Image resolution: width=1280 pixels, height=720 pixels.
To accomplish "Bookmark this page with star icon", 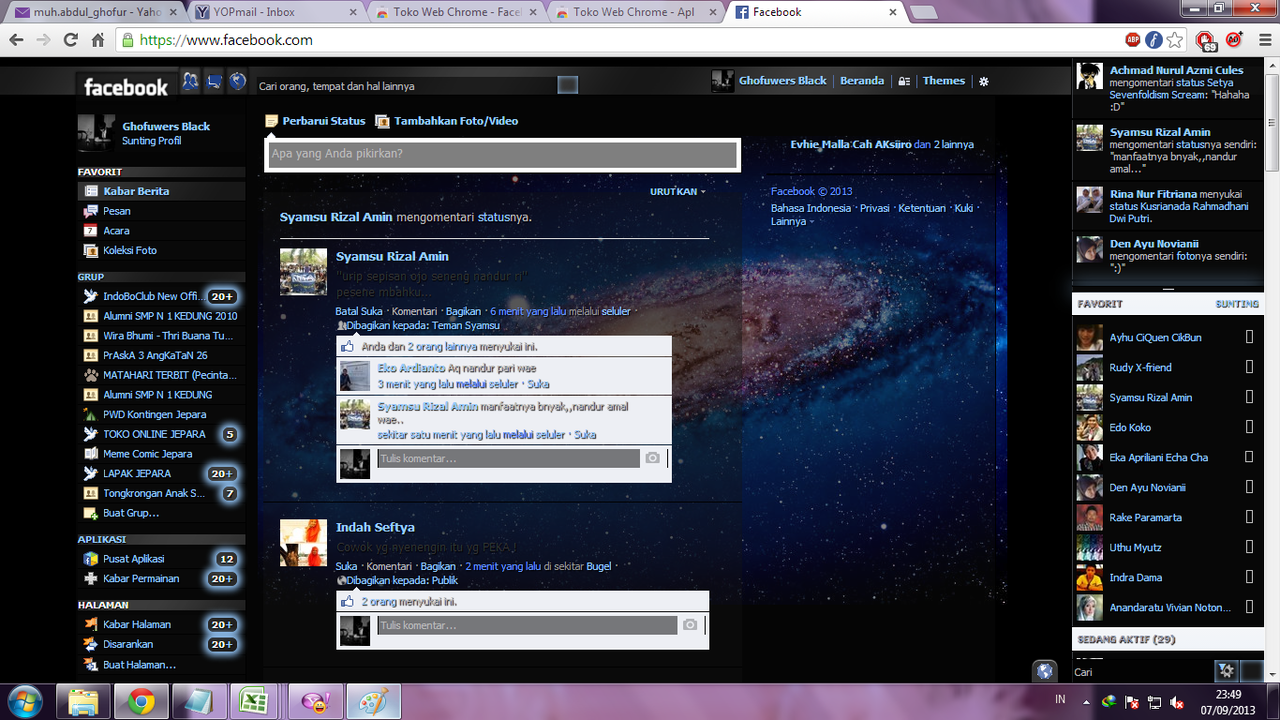I will (1175, 40).
